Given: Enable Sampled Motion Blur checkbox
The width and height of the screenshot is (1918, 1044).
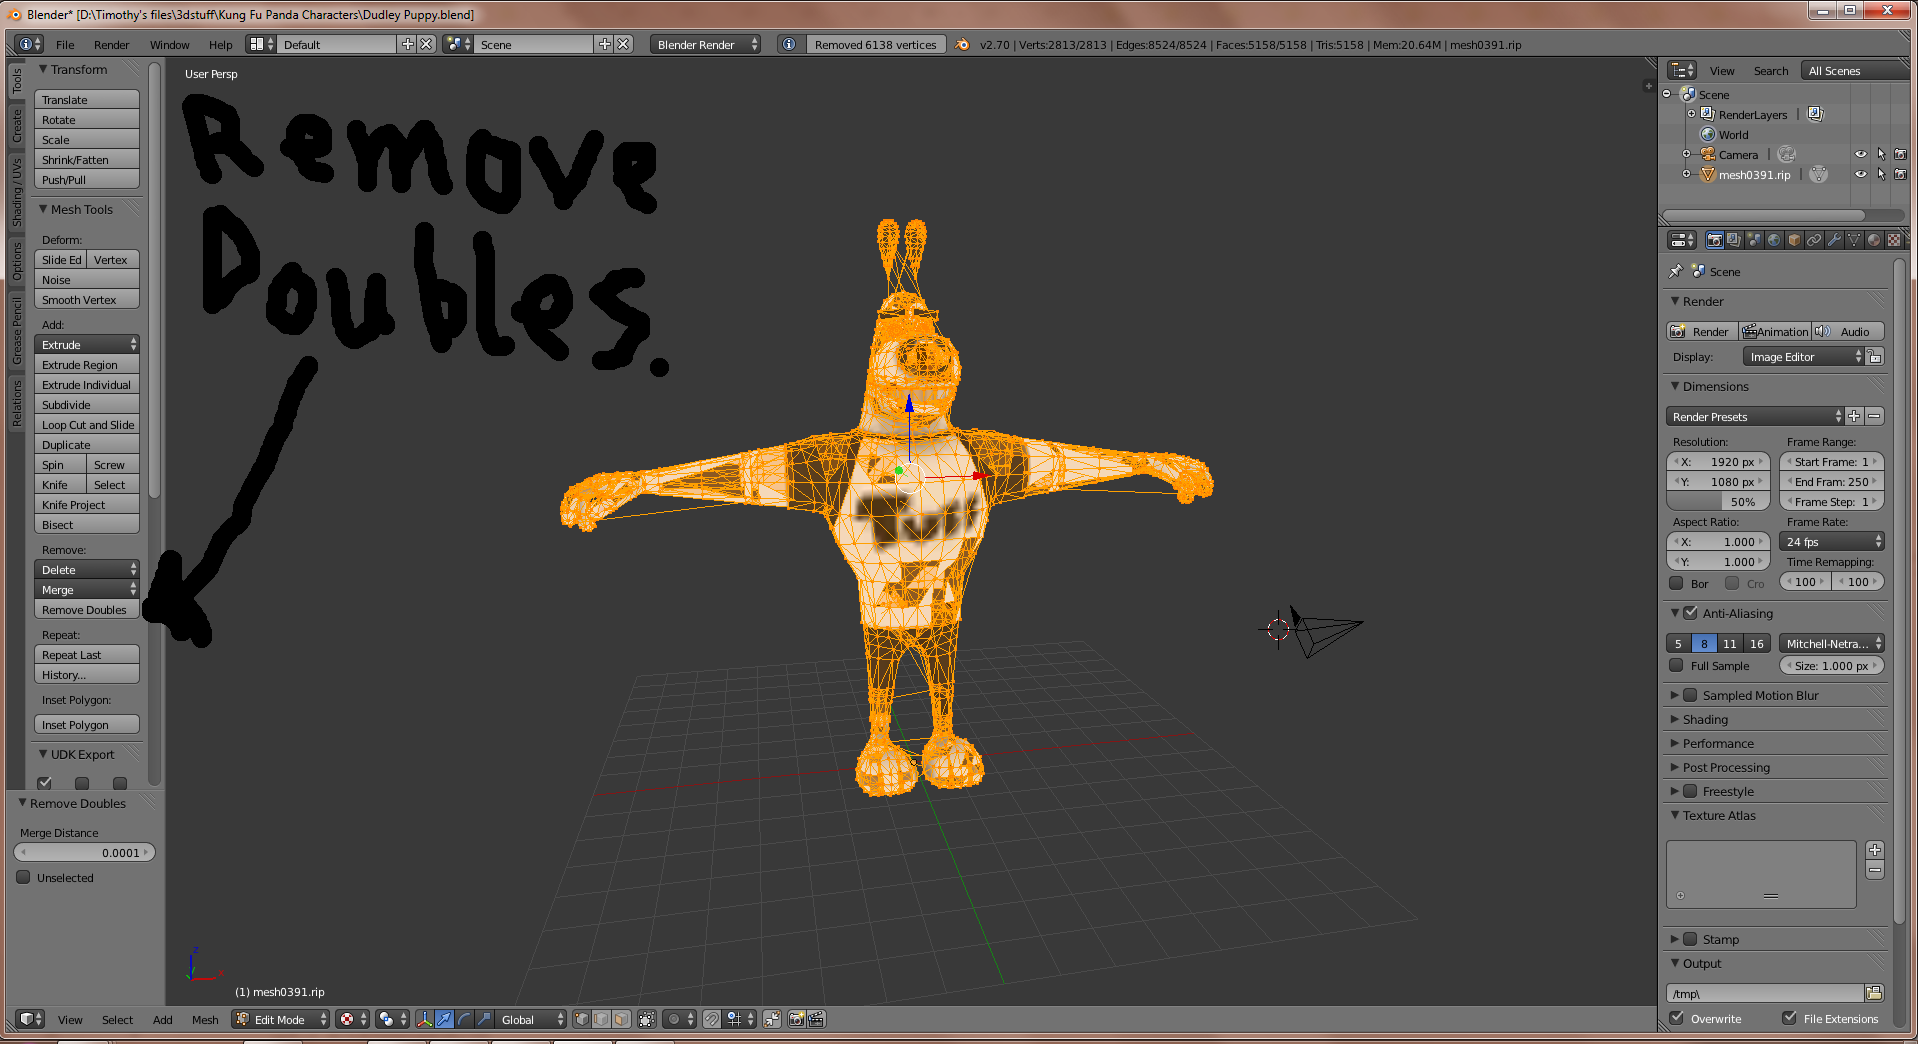Looking at the screenshot, I should [1691, 695].
